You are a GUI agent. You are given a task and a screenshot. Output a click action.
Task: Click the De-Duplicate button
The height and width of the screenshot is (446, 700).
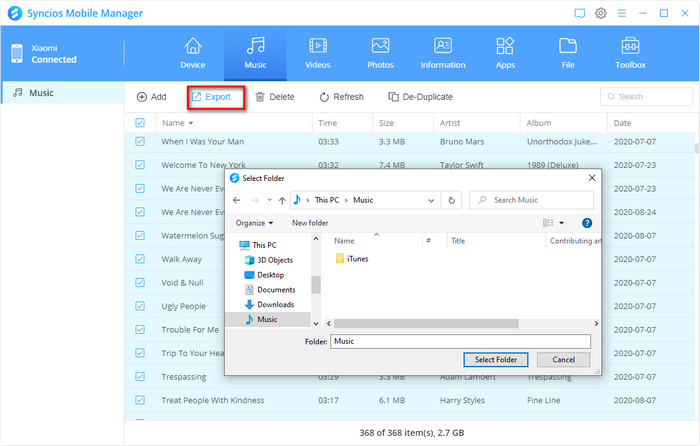click(x=421, y=97)
